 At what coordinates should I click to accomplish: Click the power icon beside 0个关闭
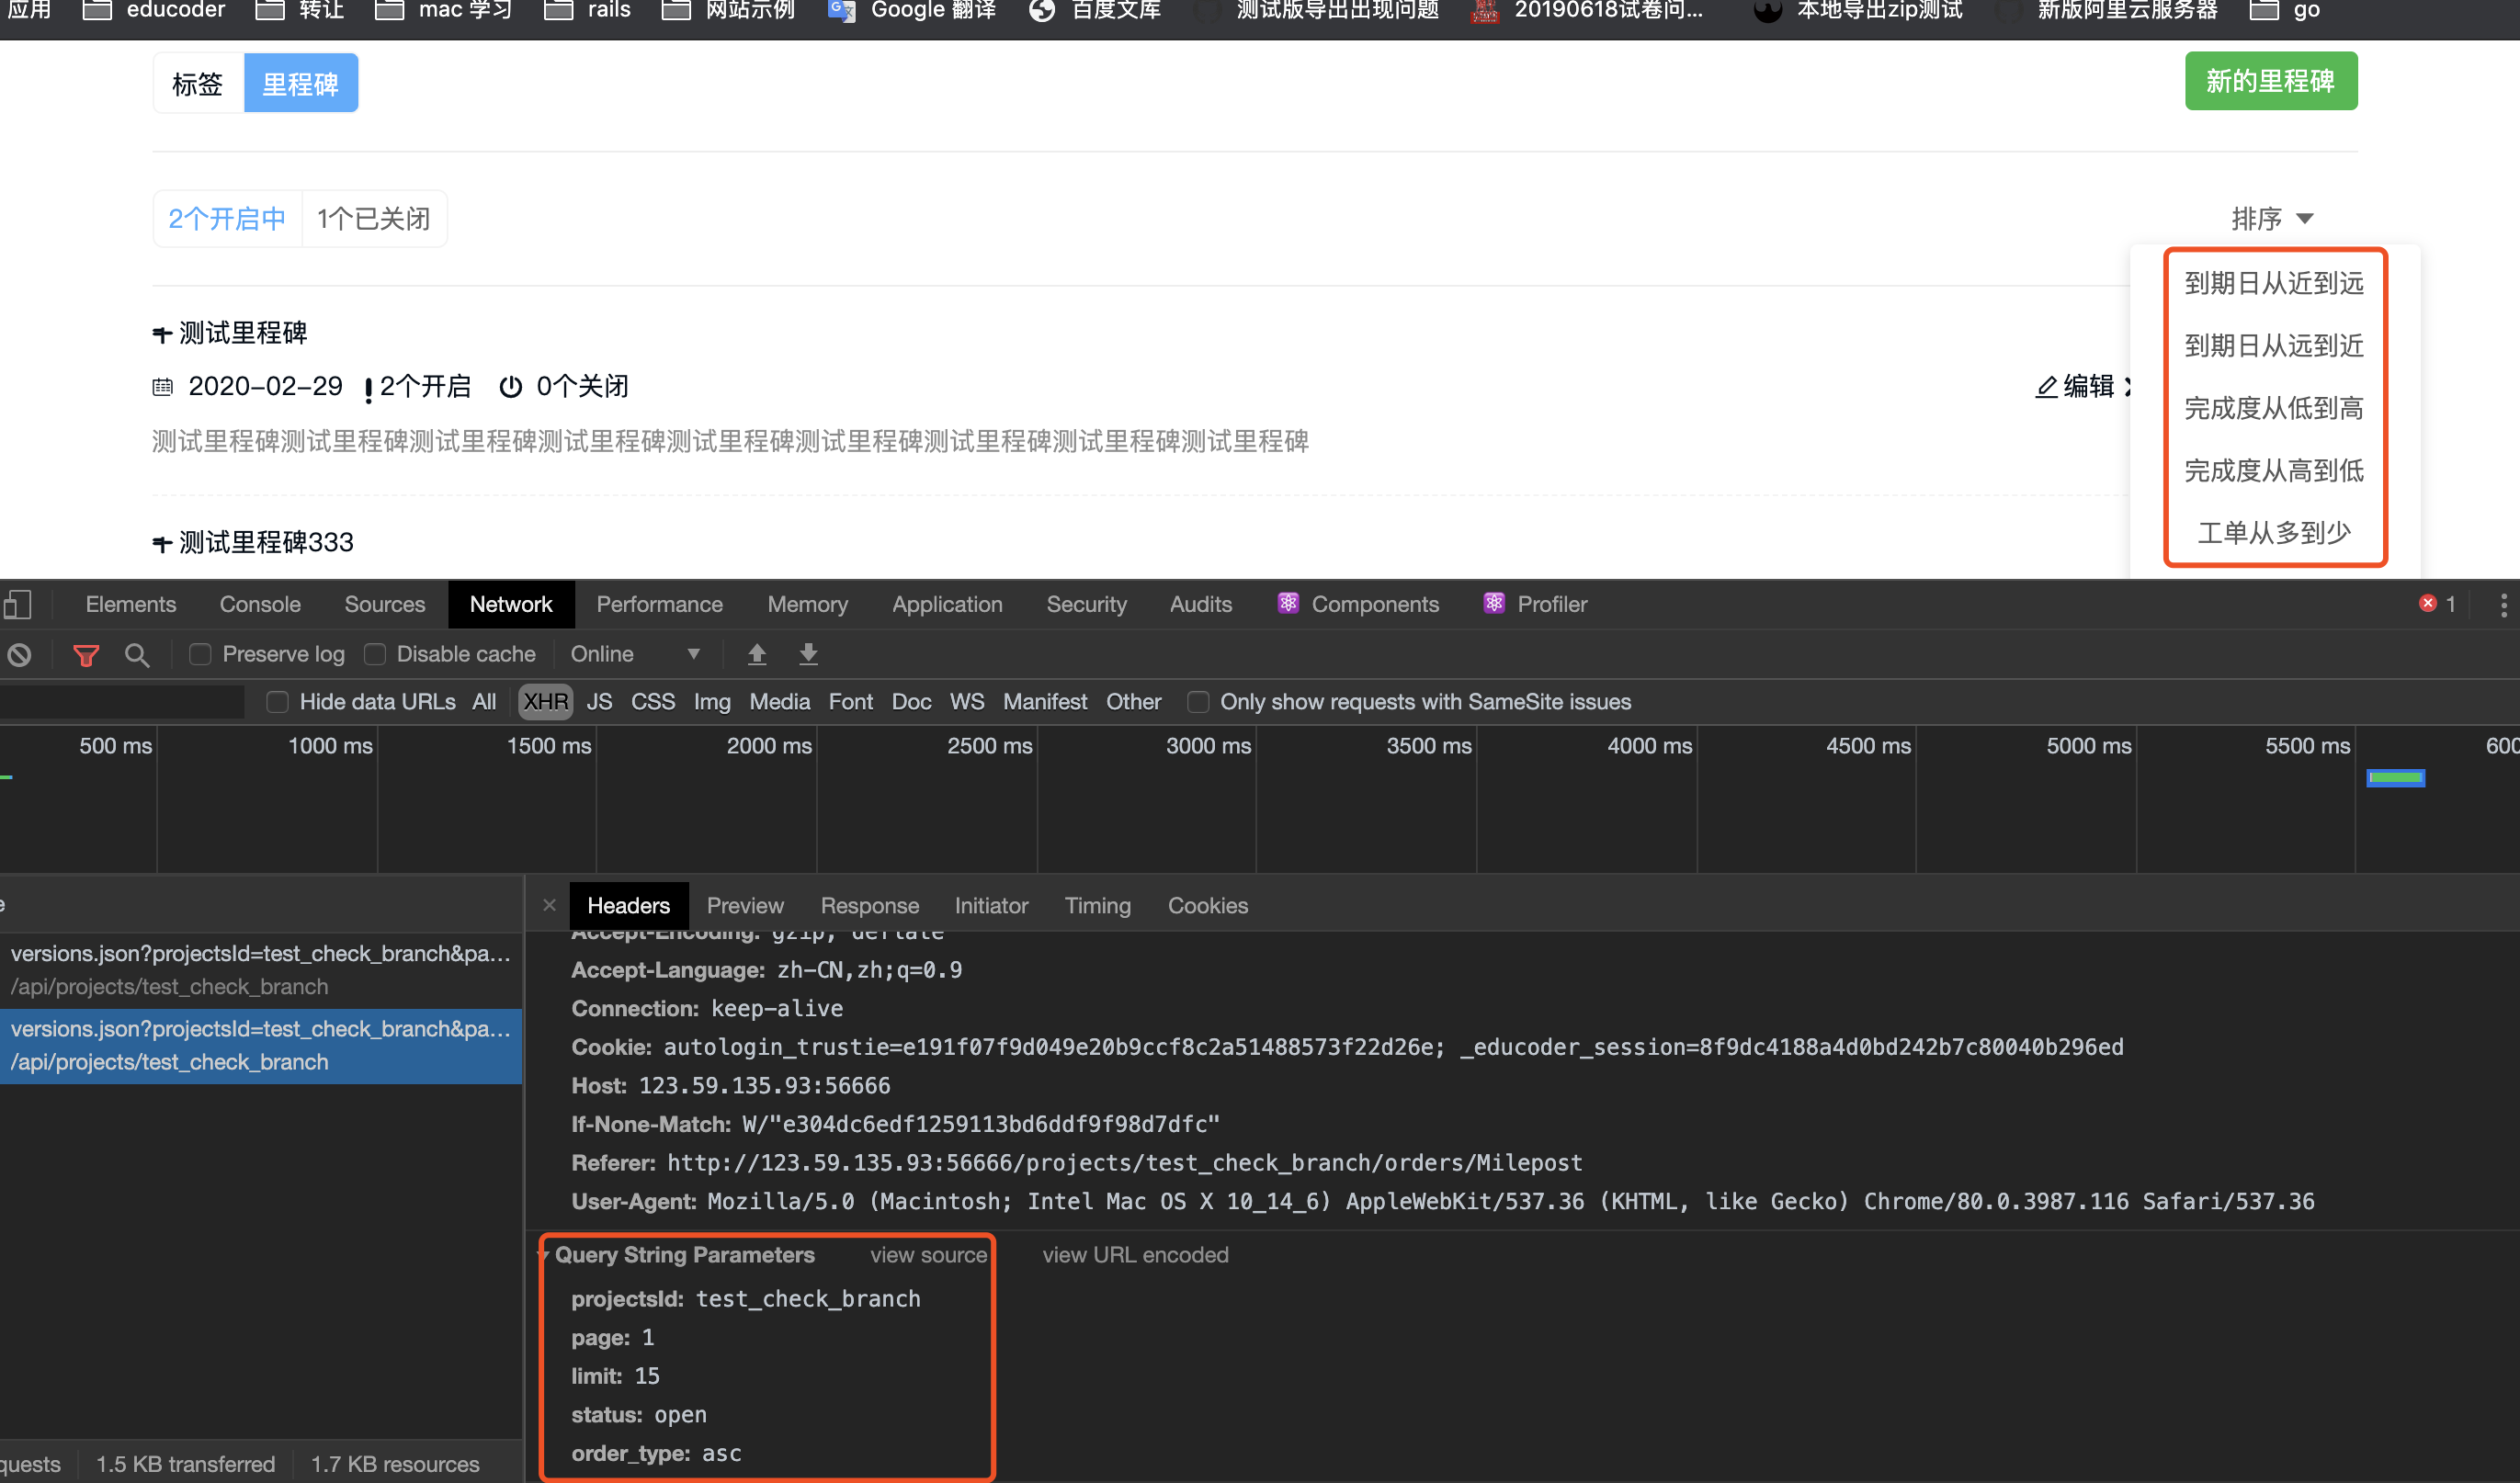(510, 387)
